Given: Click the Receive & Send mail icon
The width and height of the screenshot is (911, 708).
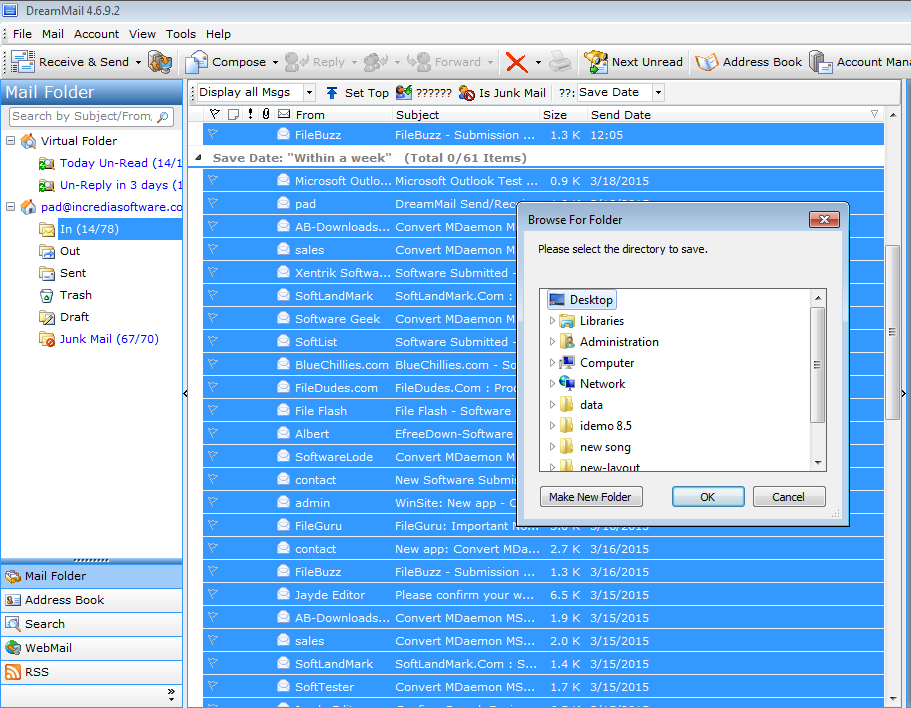Looking at the screenshot, I should click(23, 62).
